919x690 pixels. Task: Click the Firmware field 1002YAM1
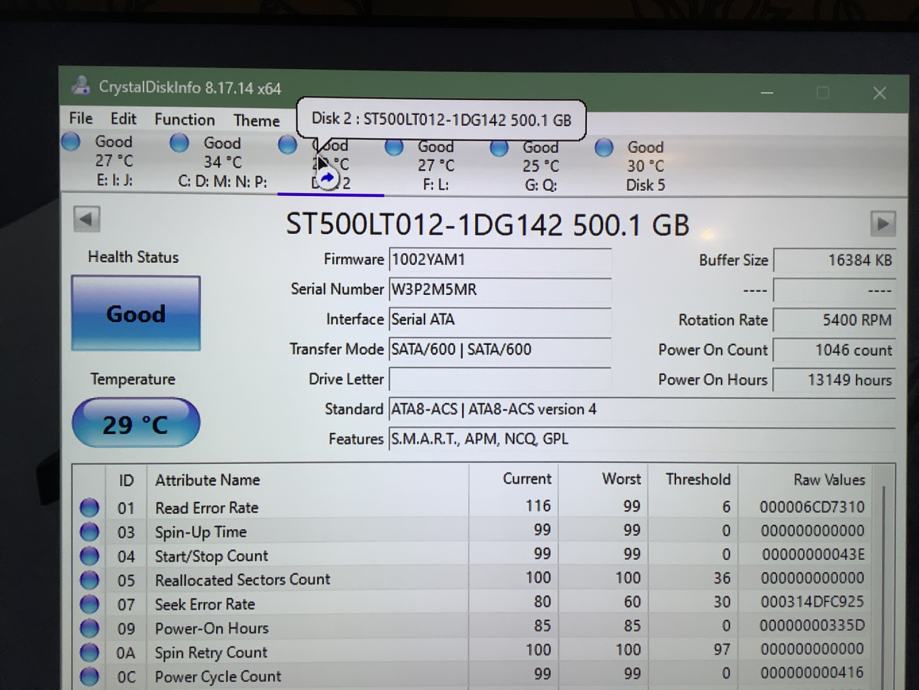coord(500,259)
